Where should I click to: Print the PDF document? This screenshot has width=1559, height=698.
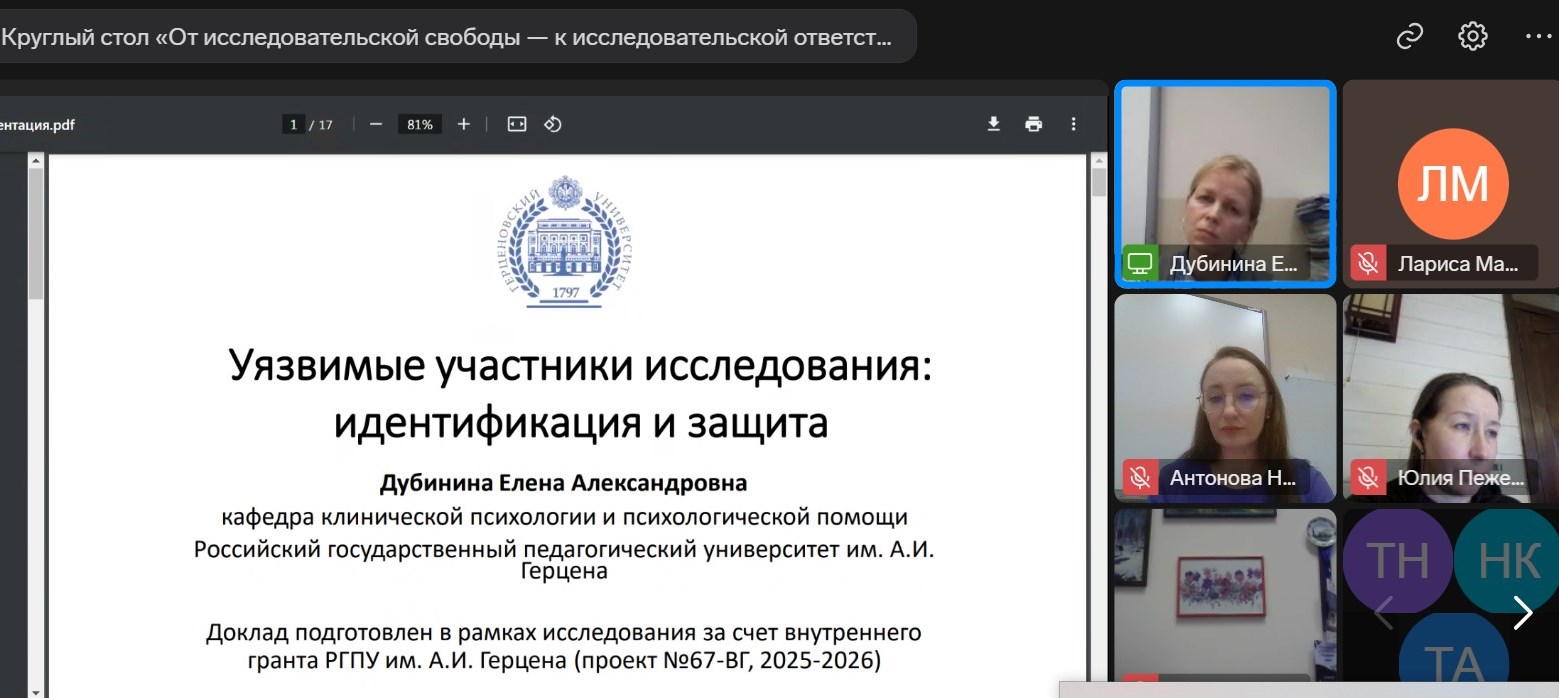(x=1033, y=124)
